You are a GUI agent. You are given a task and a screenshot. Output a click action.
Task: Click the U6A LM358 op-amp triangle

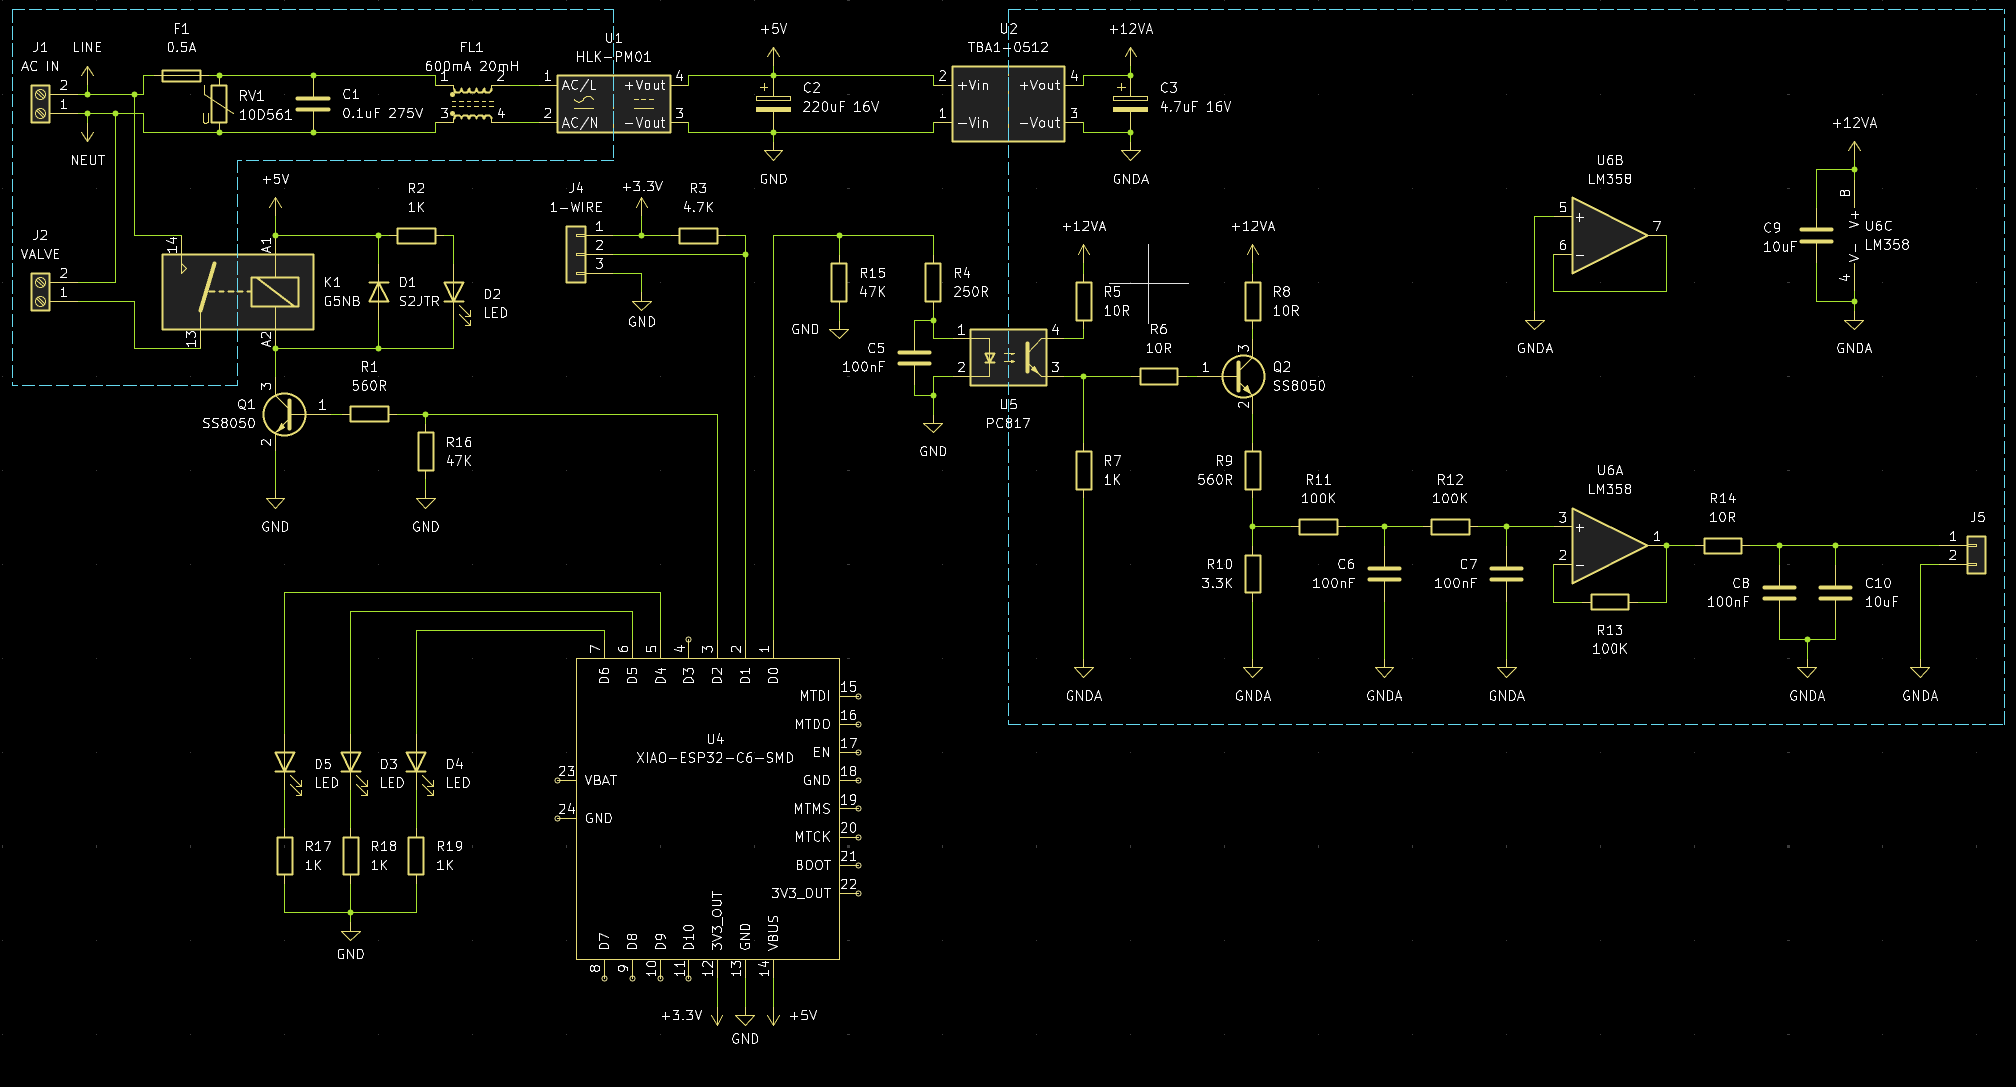pos(1609,545)
